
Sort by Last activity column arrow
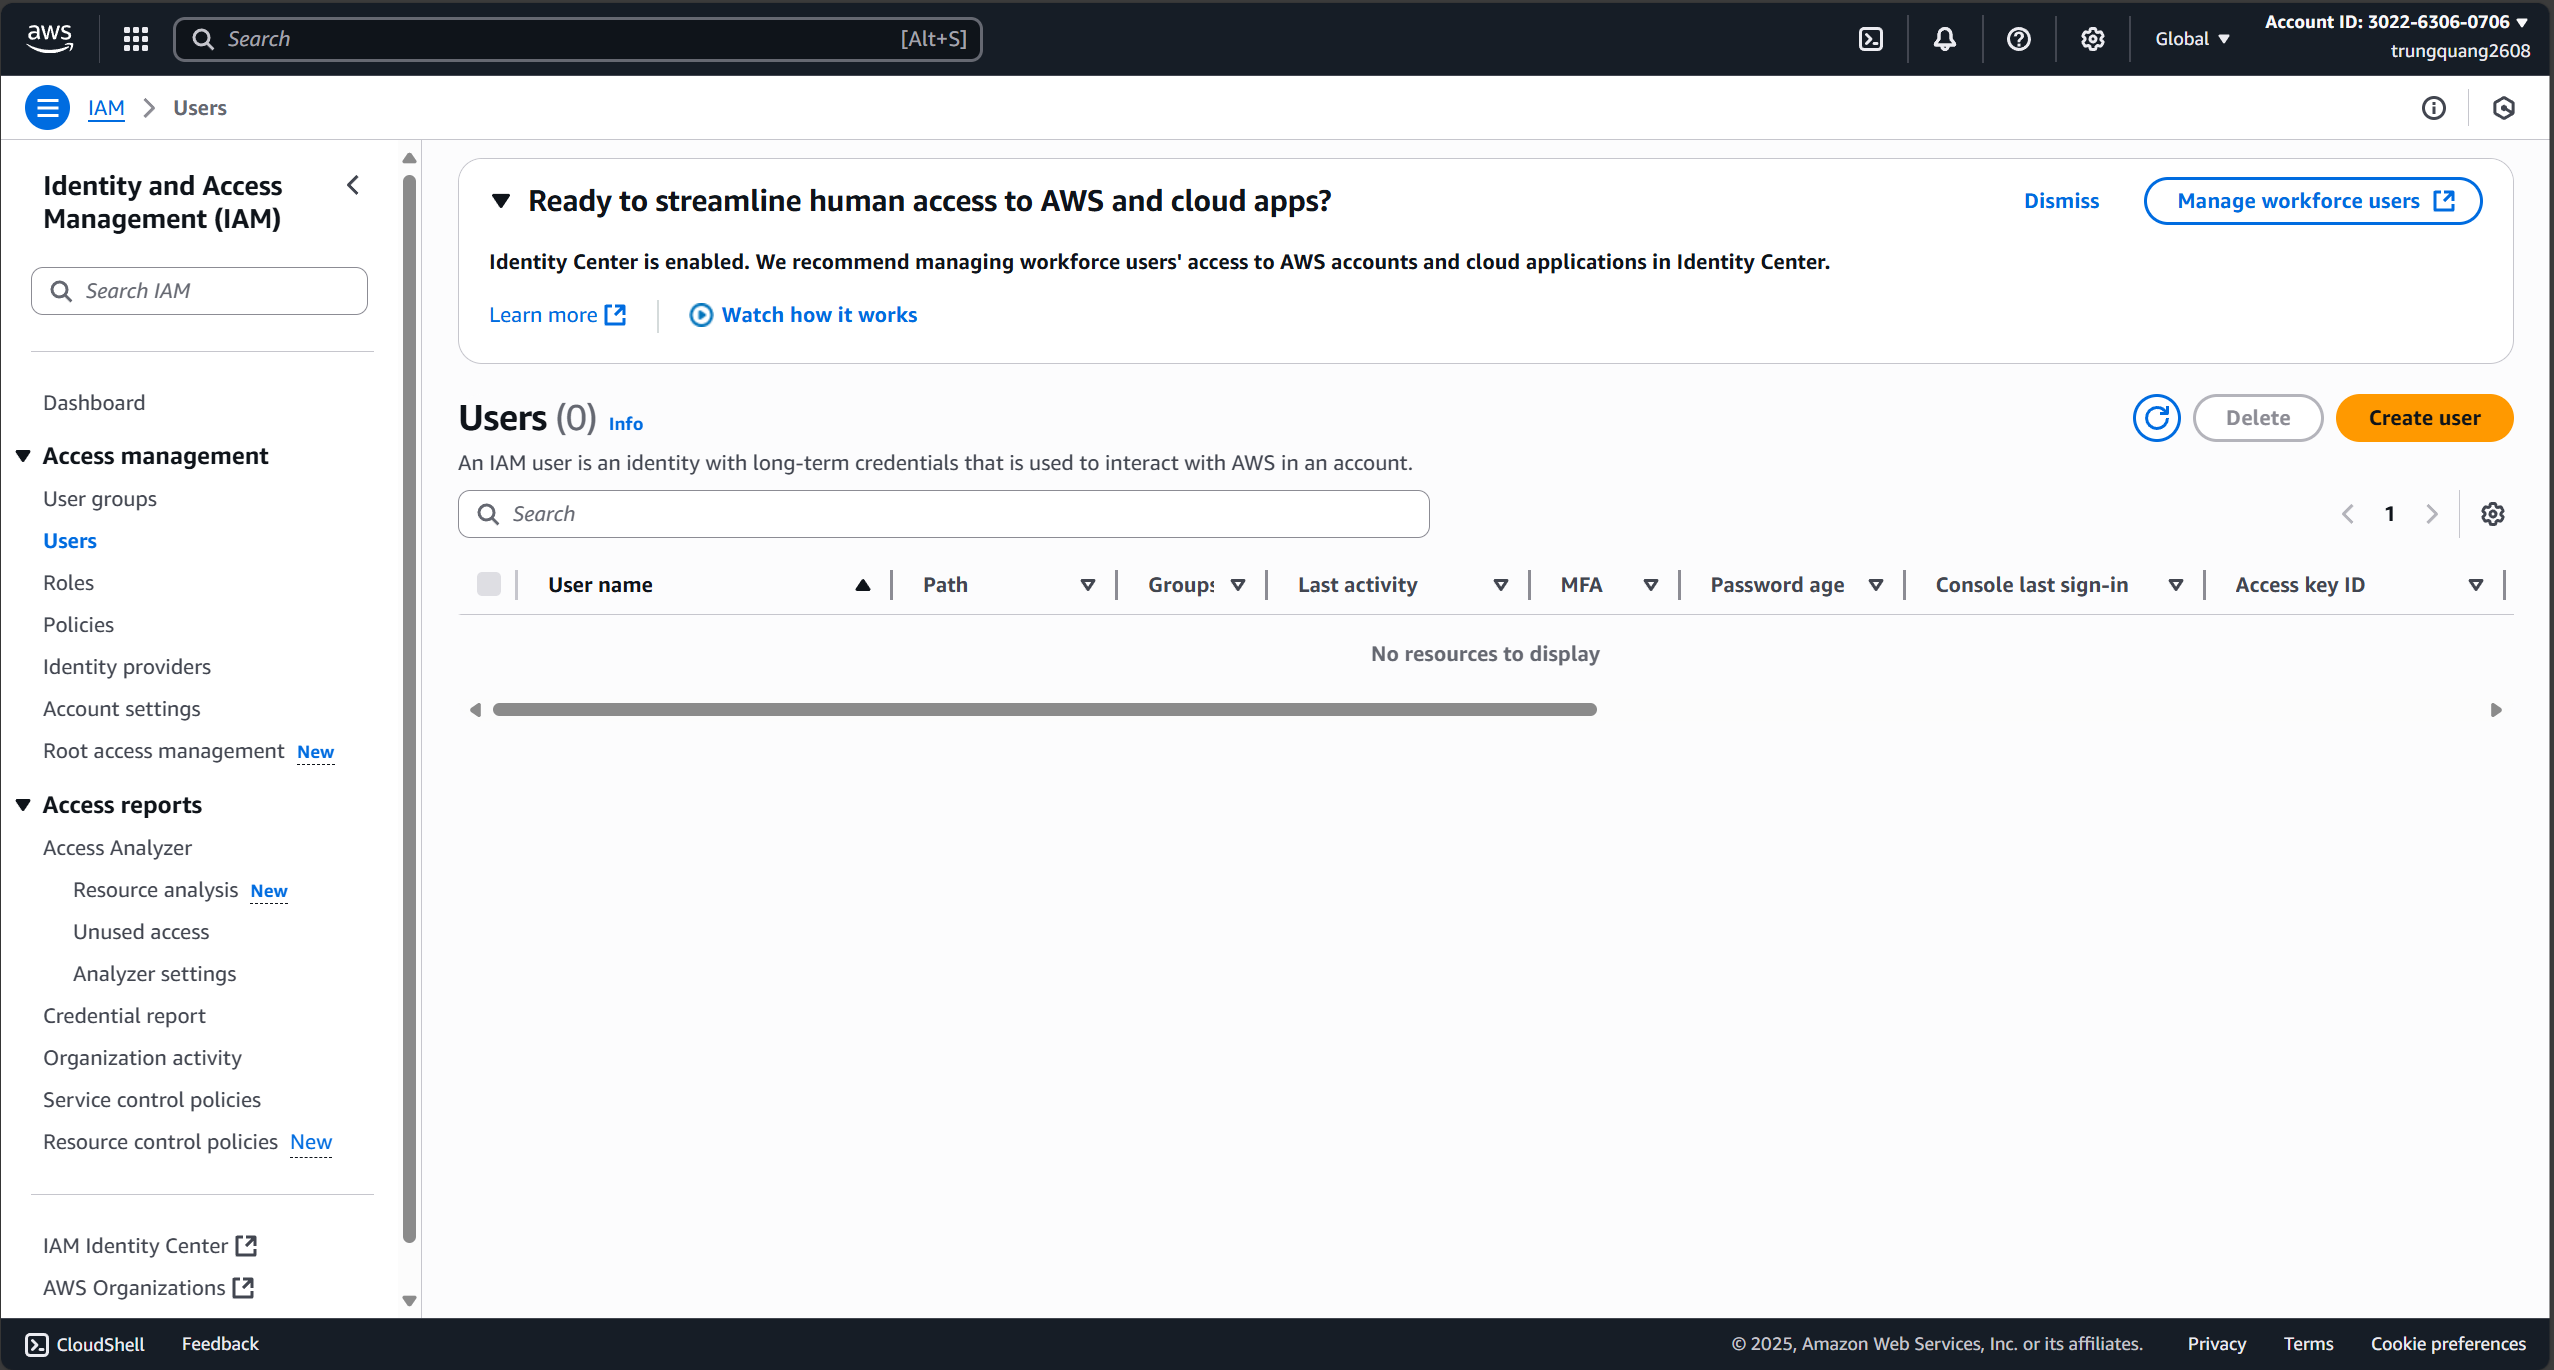pyautogui.click(x=1500, y=585)
